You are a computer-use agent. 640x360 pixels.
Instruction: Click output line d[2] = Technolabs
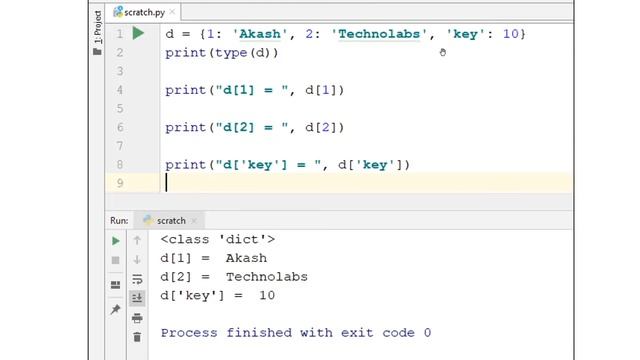tap(234, 277)
